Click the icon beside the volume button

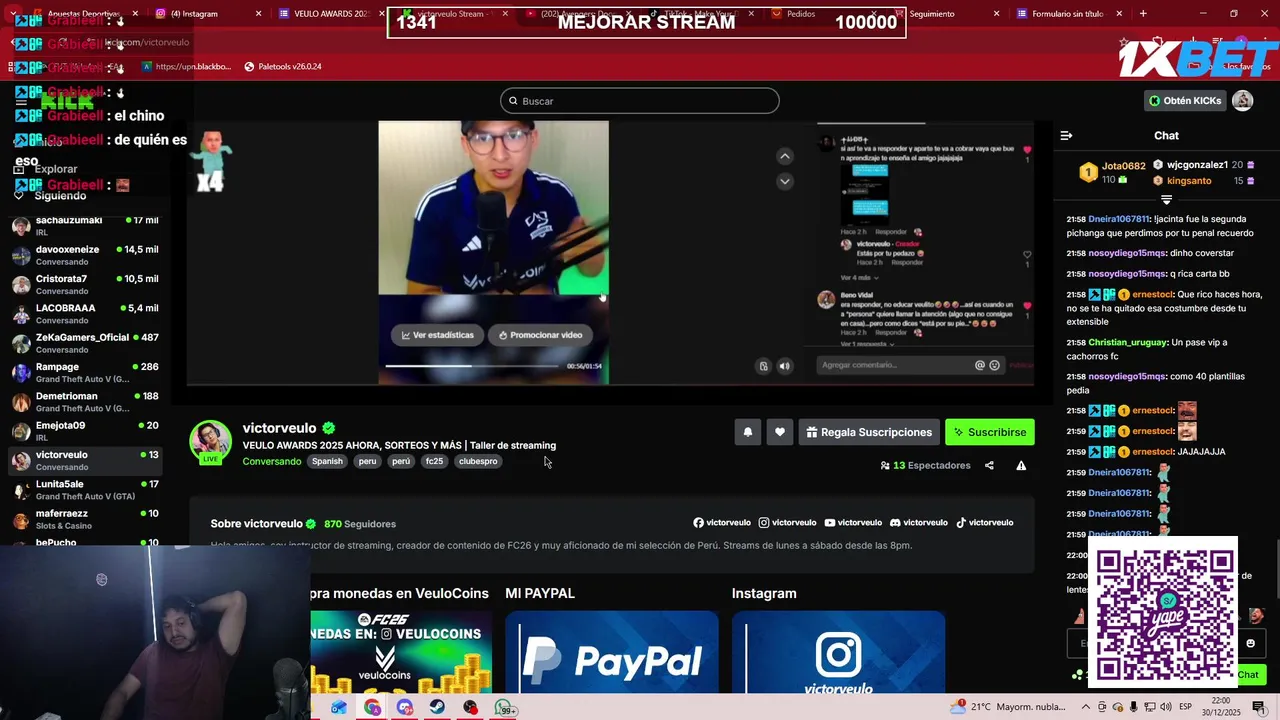click(764, 366)
